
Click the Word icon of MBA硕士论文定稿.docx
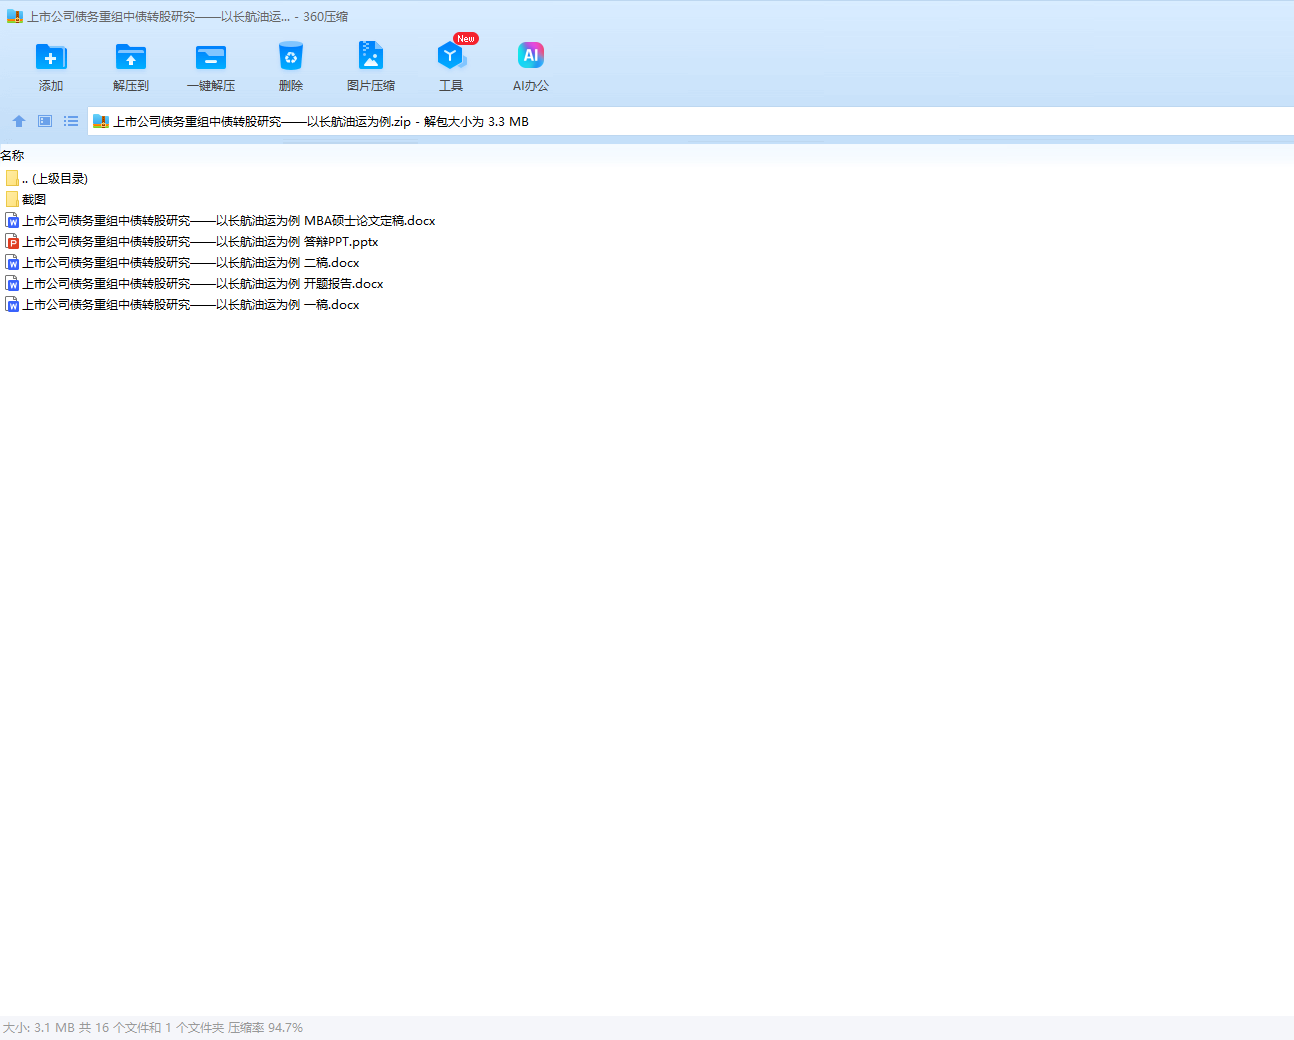tap(12, 220)
